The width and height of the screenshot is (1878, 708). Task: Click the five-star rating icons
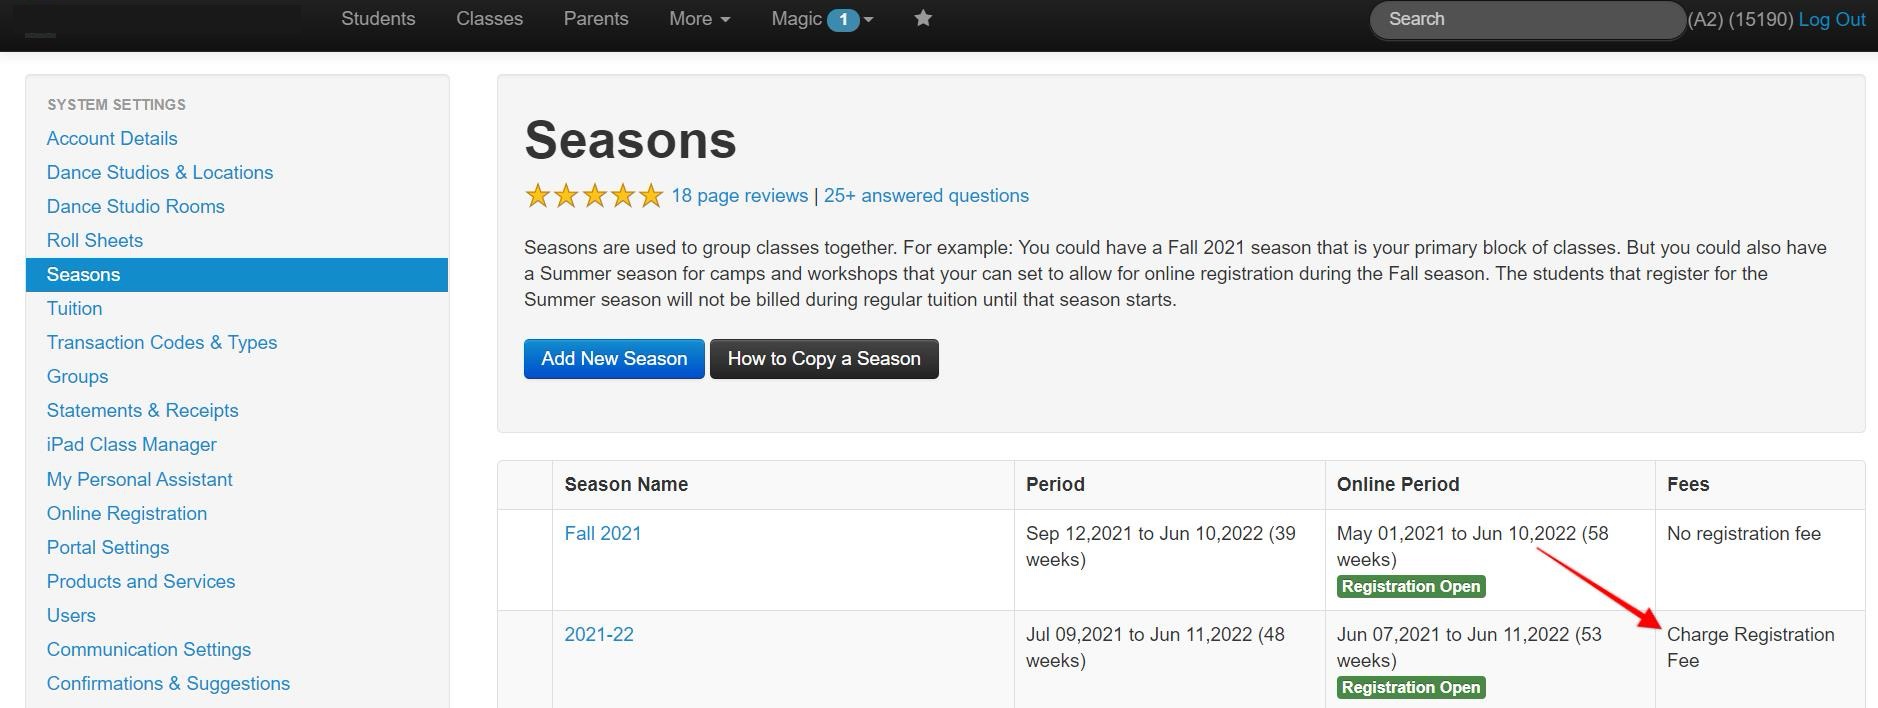594,196
